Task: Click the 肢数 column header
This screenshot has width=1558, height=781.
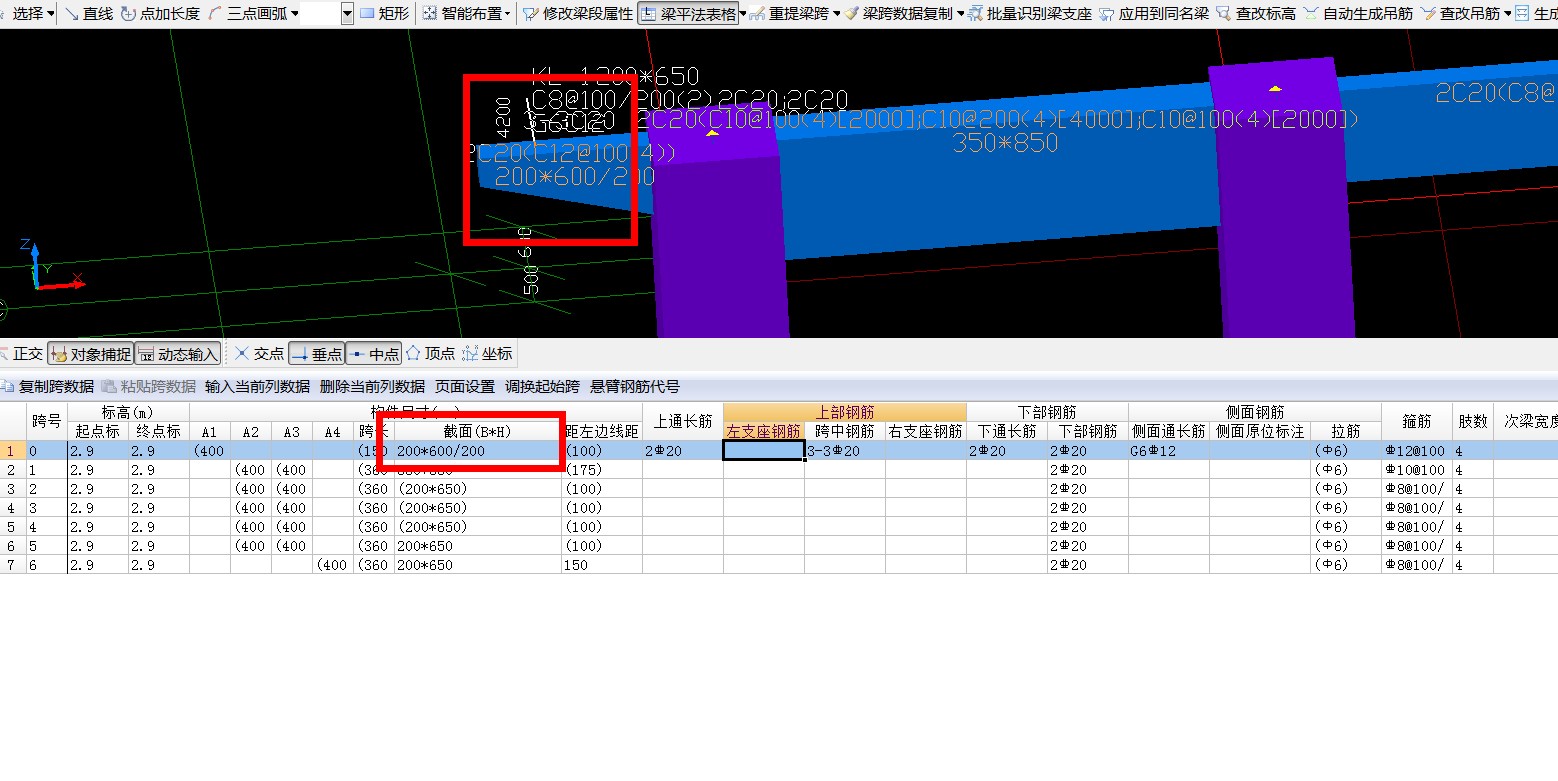Action: point(1472,422)
